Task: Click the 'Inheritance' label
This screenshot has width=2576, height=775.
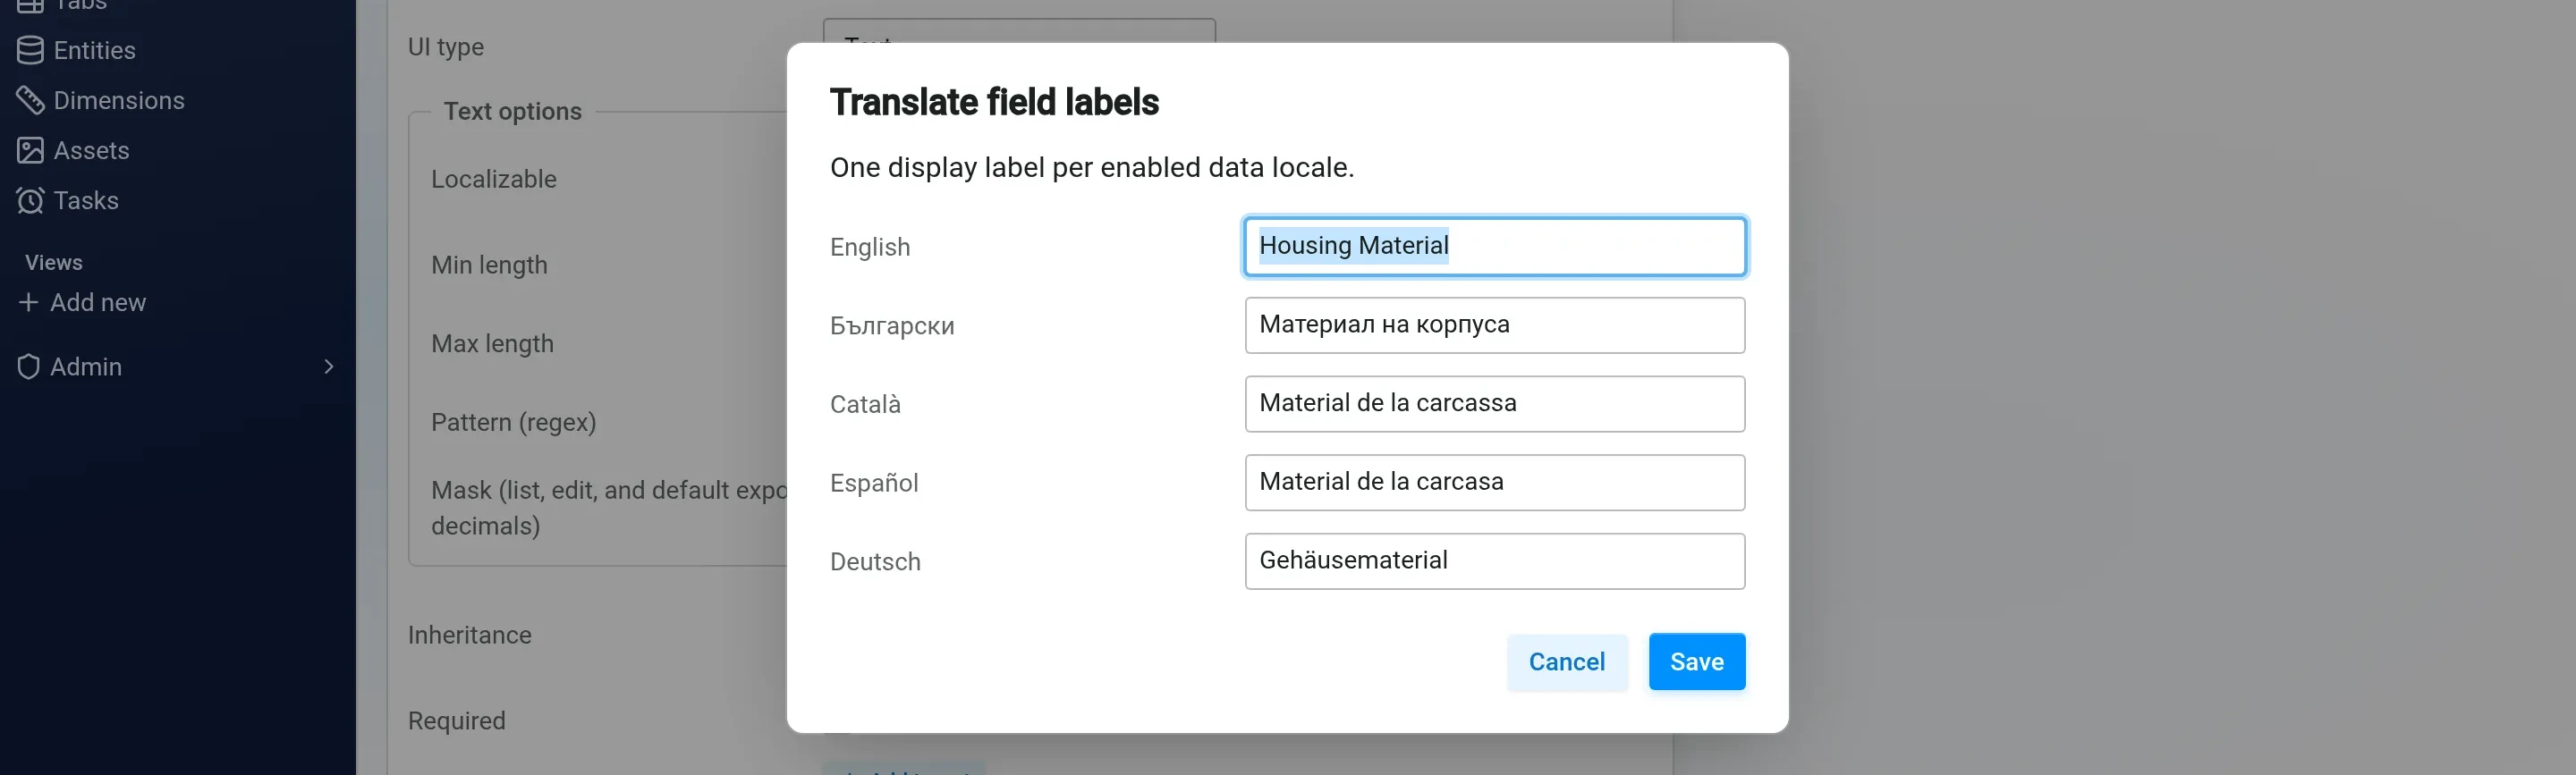Action: [469, 635]
